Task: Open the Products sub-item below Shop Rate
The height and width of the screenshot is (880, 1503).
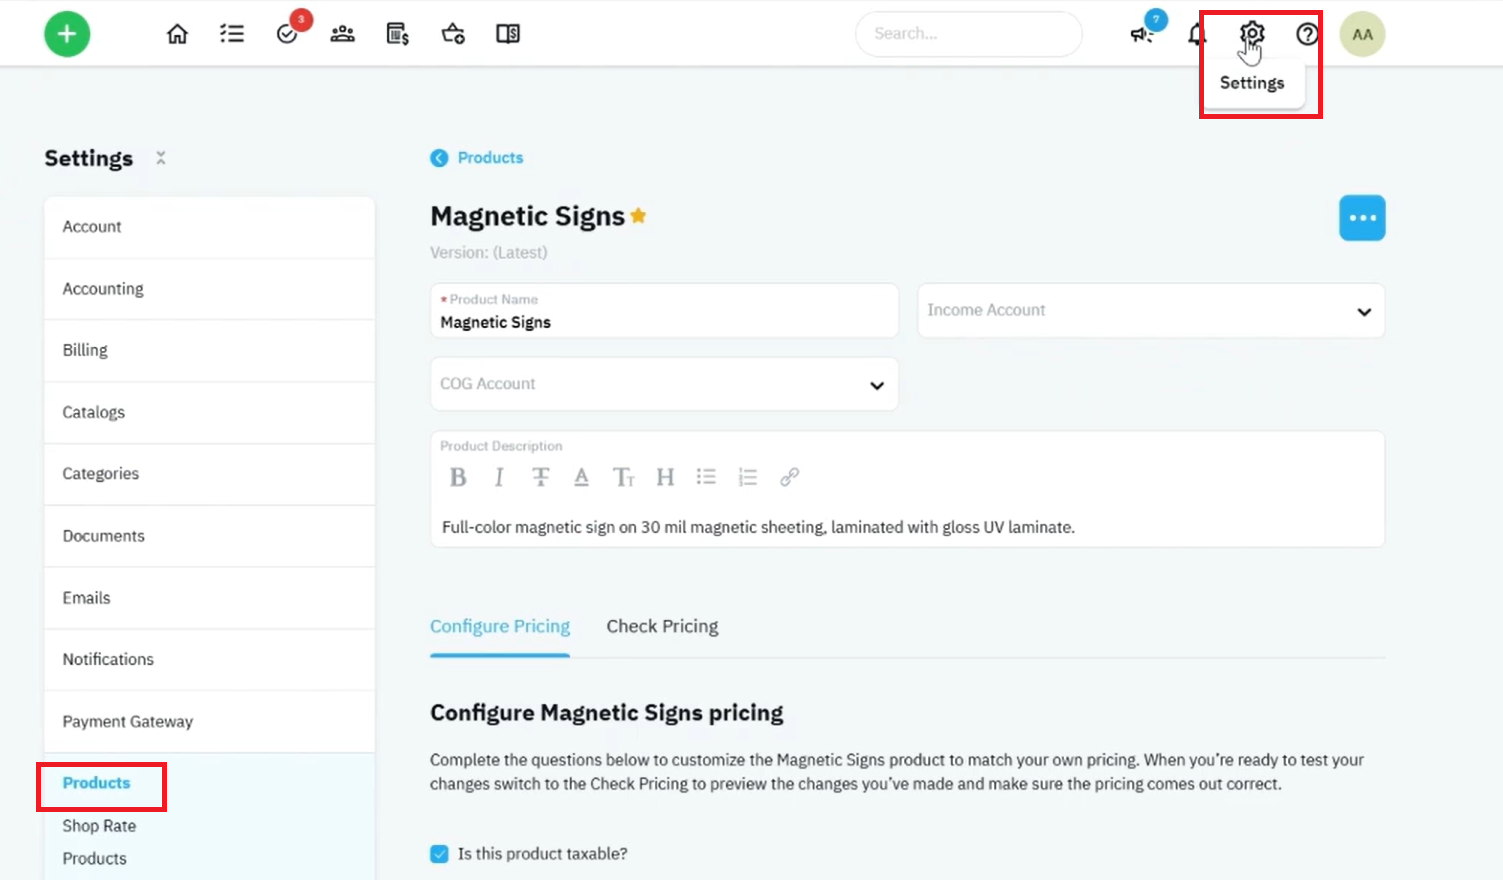Action: point(94,859)
